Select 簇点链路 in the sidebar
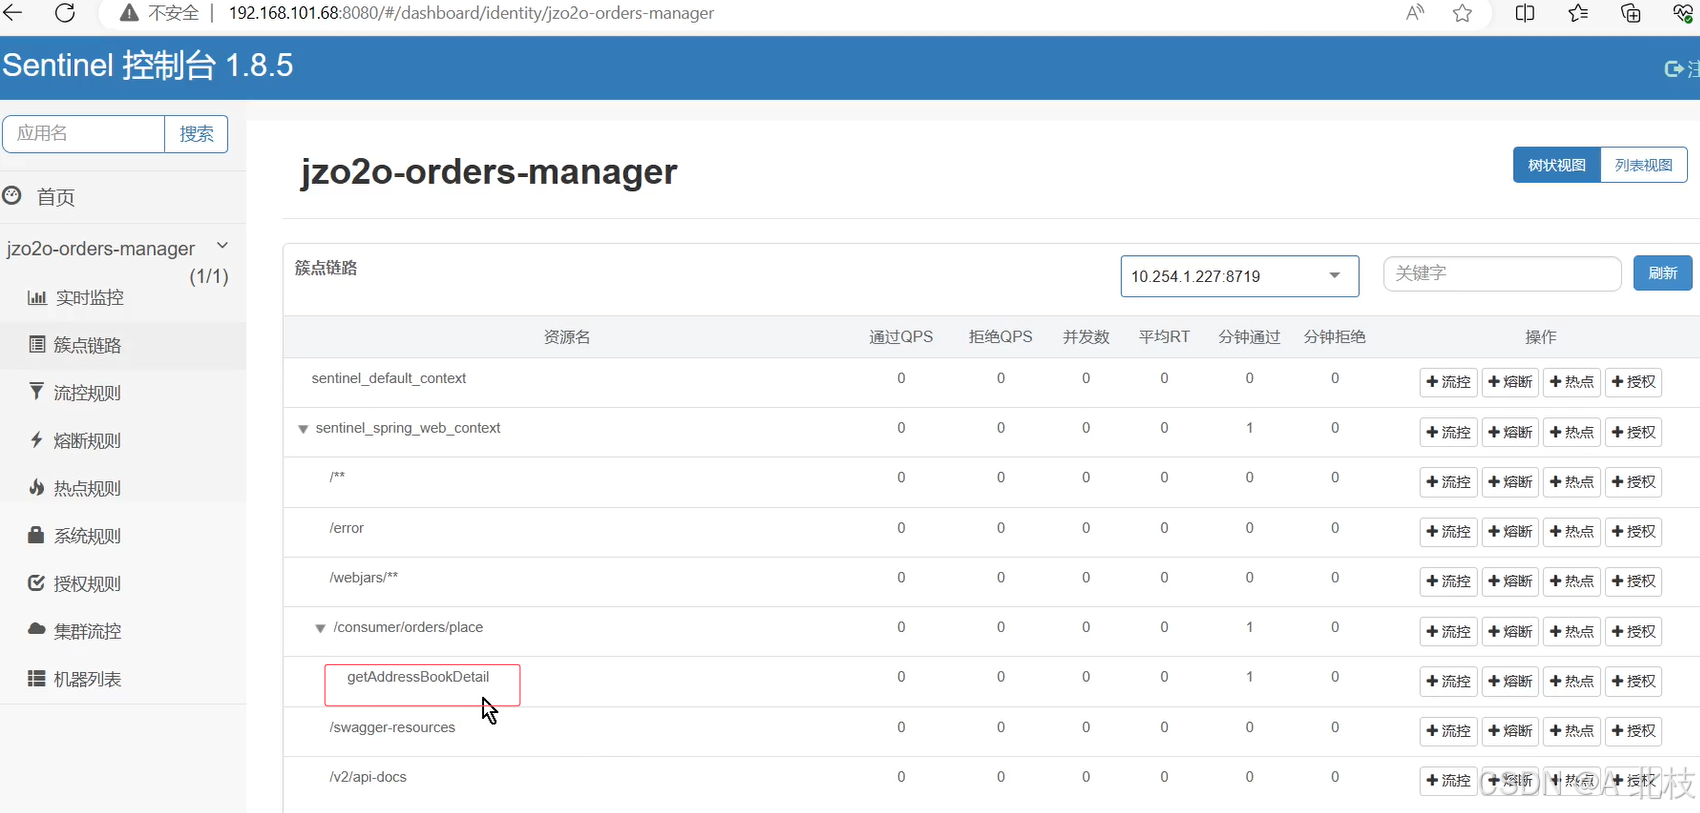Screen dimensions: 1700x813 point(87,345)
